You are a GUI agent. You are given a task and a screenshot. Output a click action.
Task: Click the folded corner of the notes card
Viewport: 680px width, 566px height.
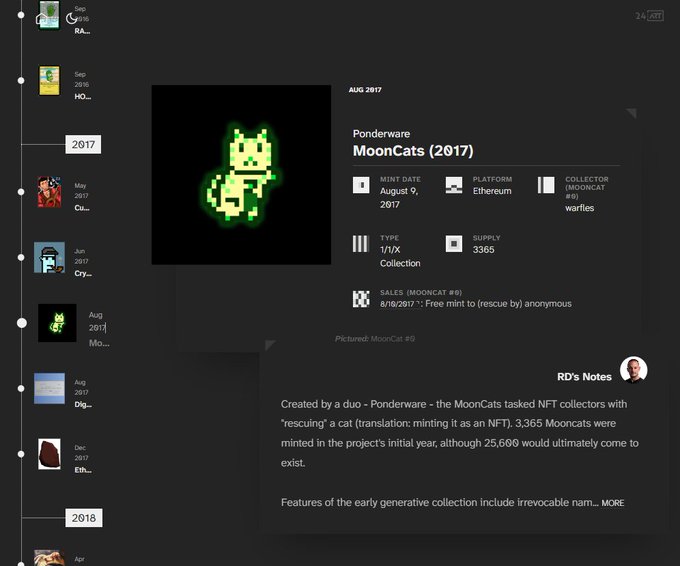(270, 345)
